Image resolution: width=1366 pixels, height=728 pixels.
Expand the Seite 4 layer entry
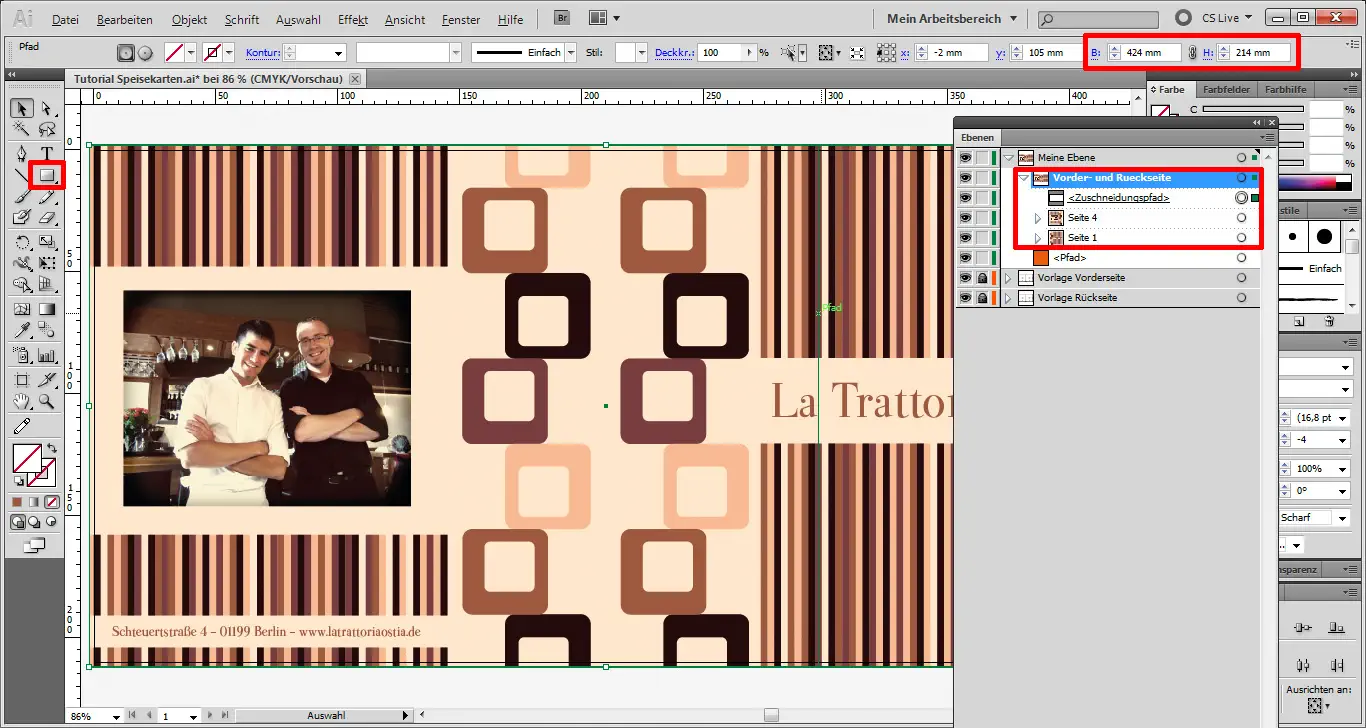tap(1038, 218)
